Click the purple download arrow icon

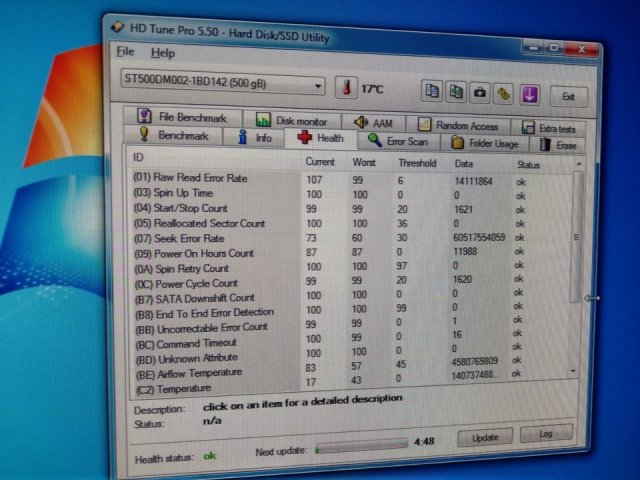click(x=529, y=95)
